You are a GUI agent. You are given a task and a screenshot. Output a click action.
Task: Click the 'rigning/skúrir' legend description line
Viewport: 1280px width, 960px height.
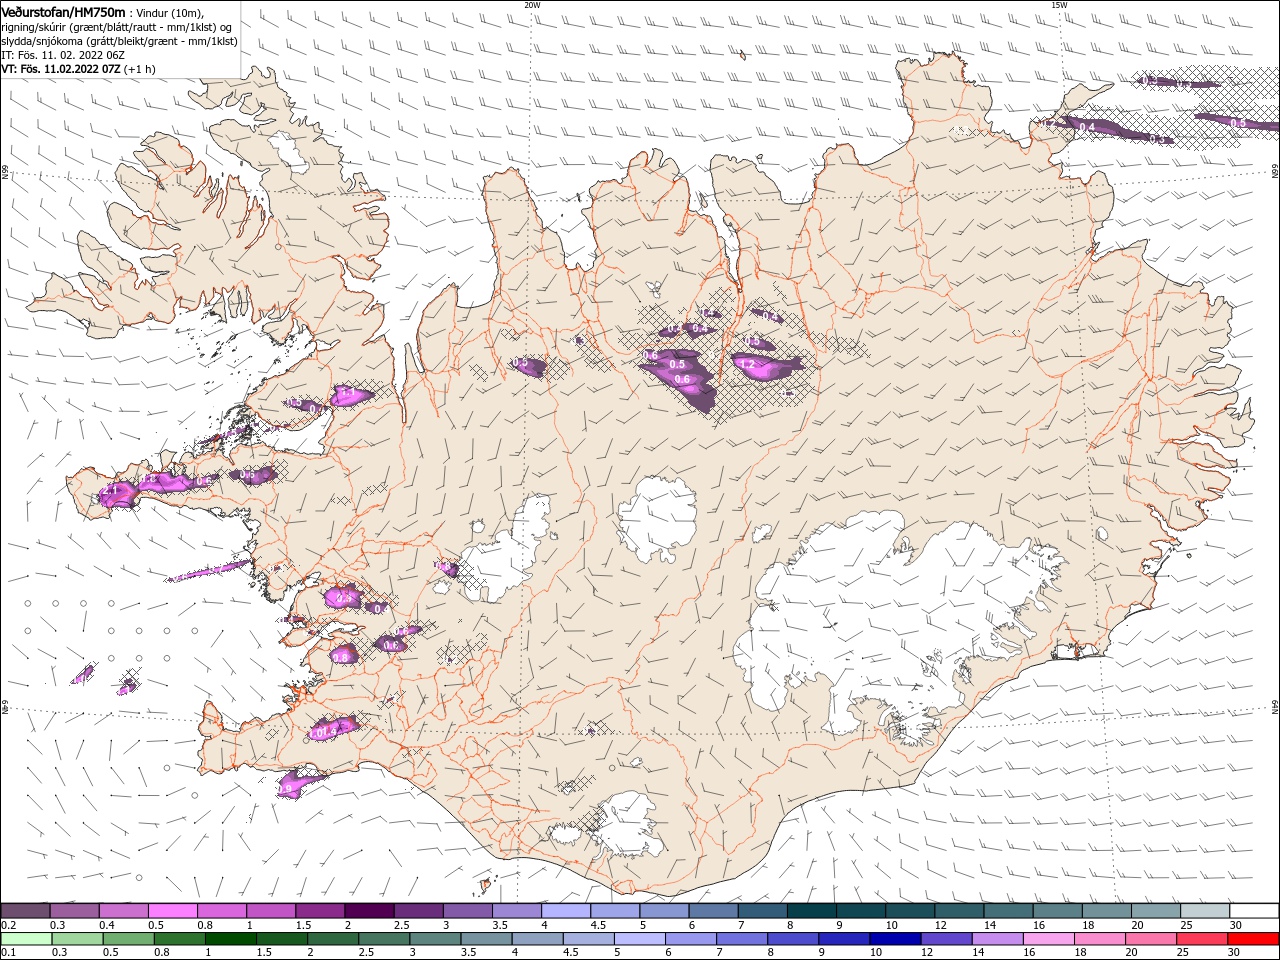[x=117, y=27]
